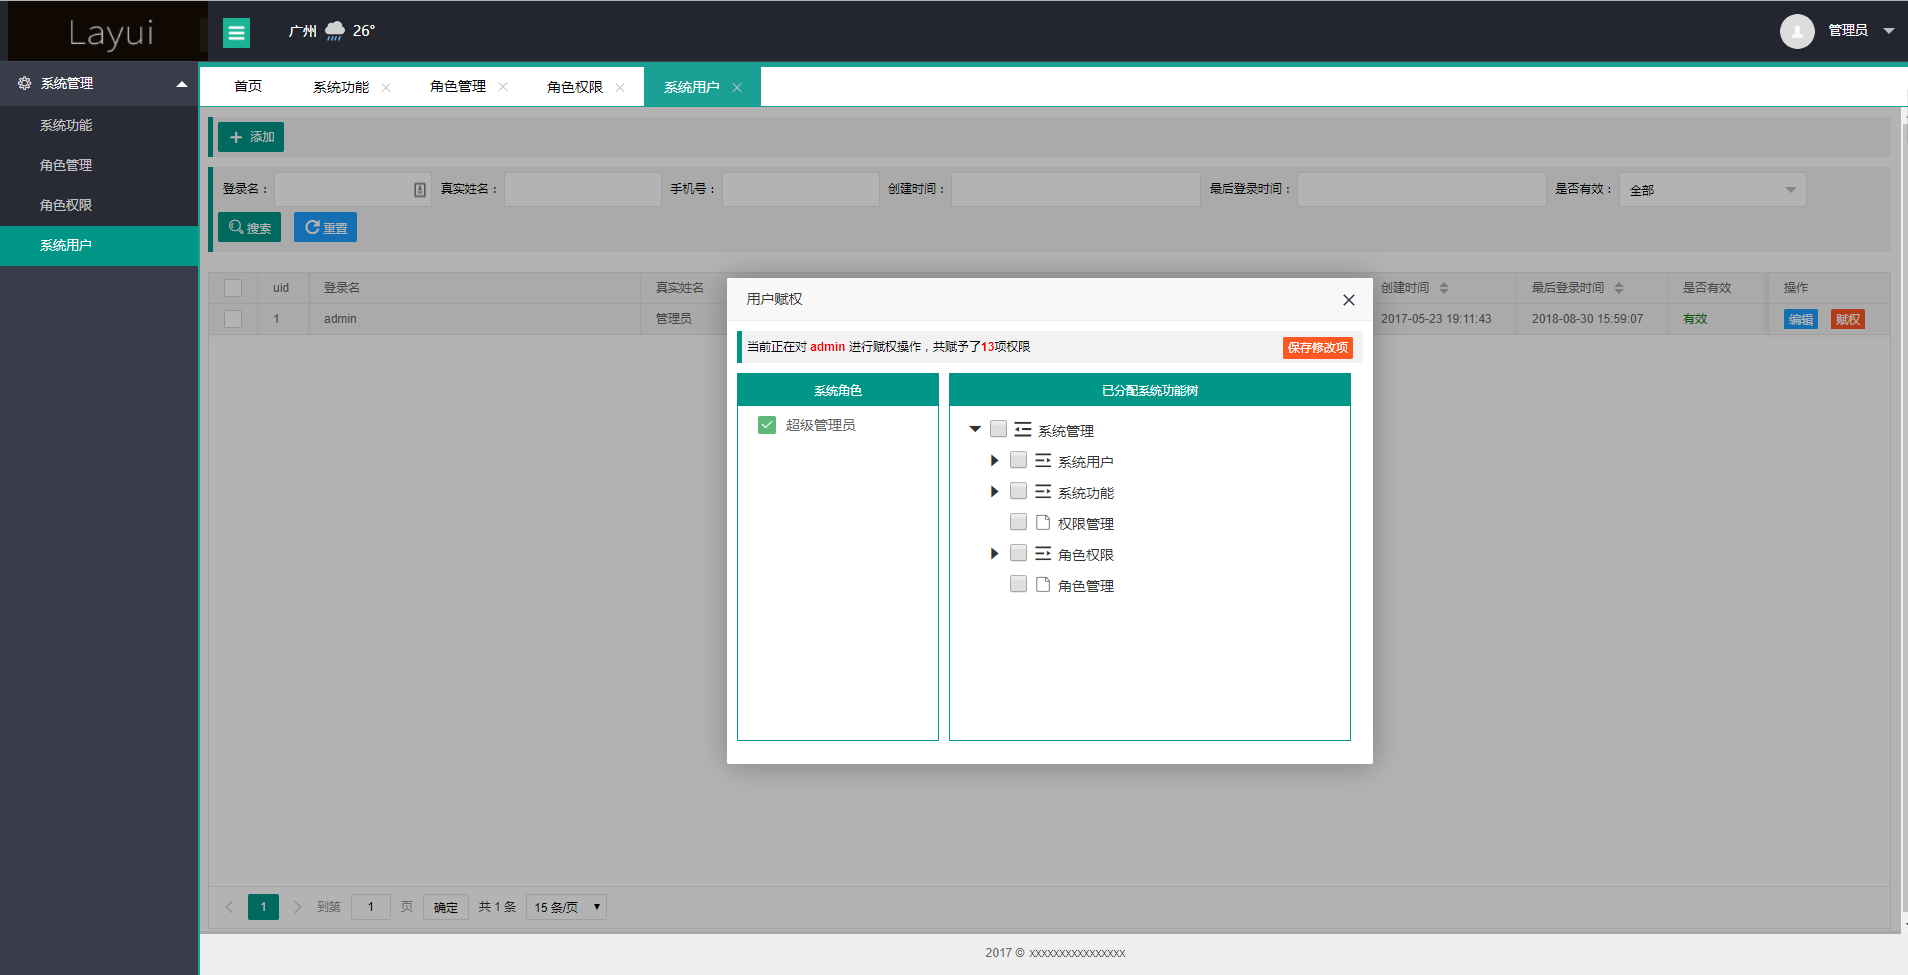
Task: Click the menu icon beside 系统管理 tree node
Action: [1023, 429]
